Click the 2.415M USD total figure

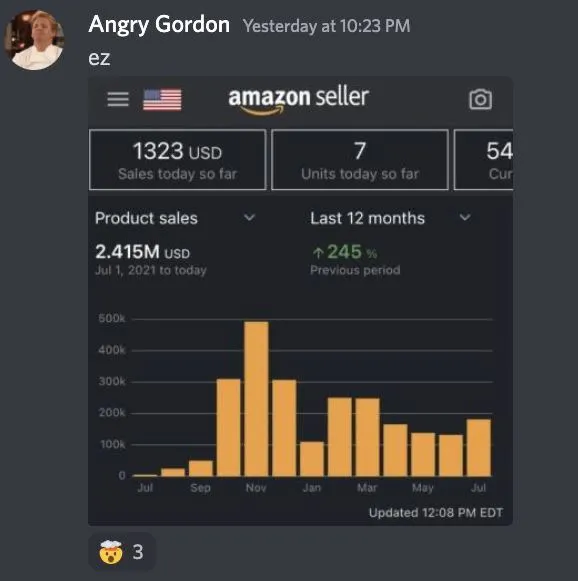[143, 252]
